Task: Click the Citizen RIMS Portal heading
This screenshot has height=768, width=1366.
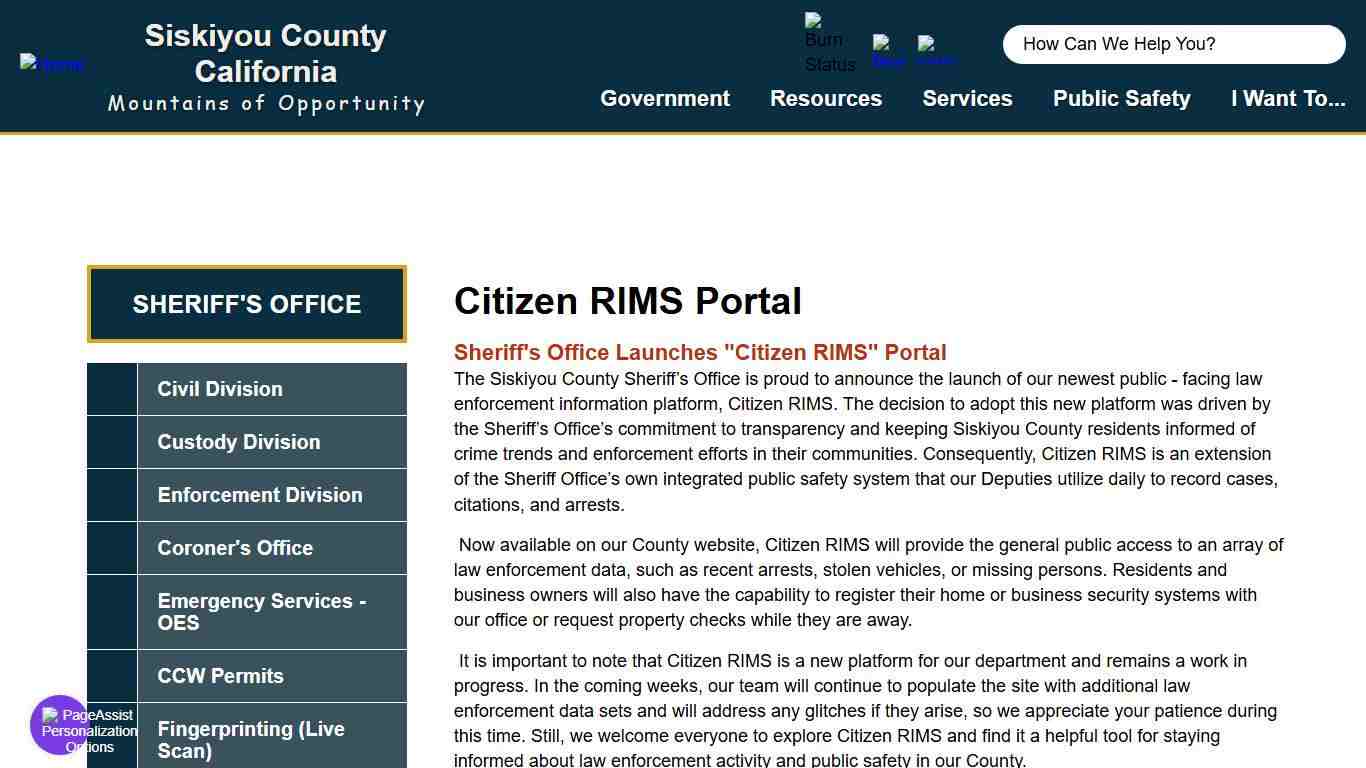Action: (628, 301)
